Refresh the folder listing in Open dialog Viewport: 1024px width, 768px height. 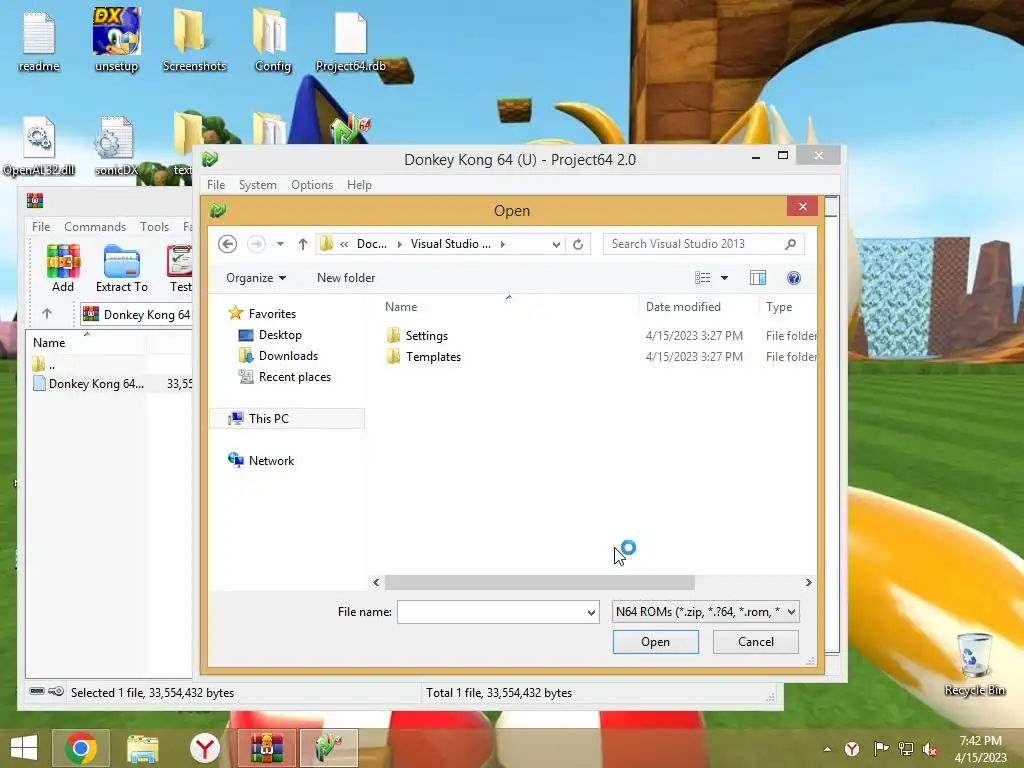pyautogui.click(x=578, y=244)
